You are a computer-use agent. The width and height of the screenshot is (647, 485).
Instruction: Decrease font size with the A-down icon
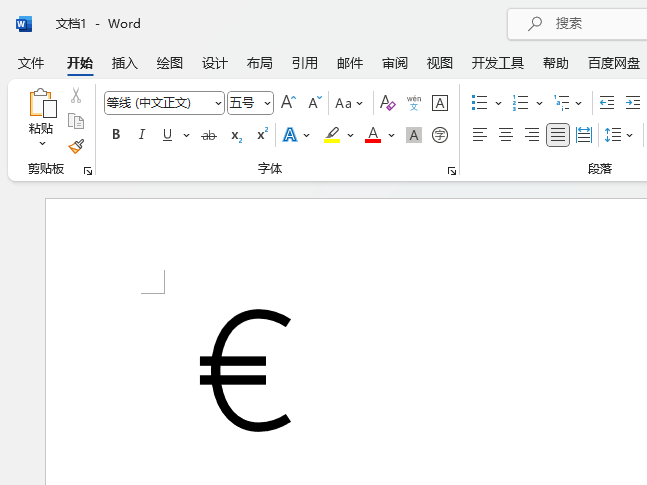coord(315,102)
